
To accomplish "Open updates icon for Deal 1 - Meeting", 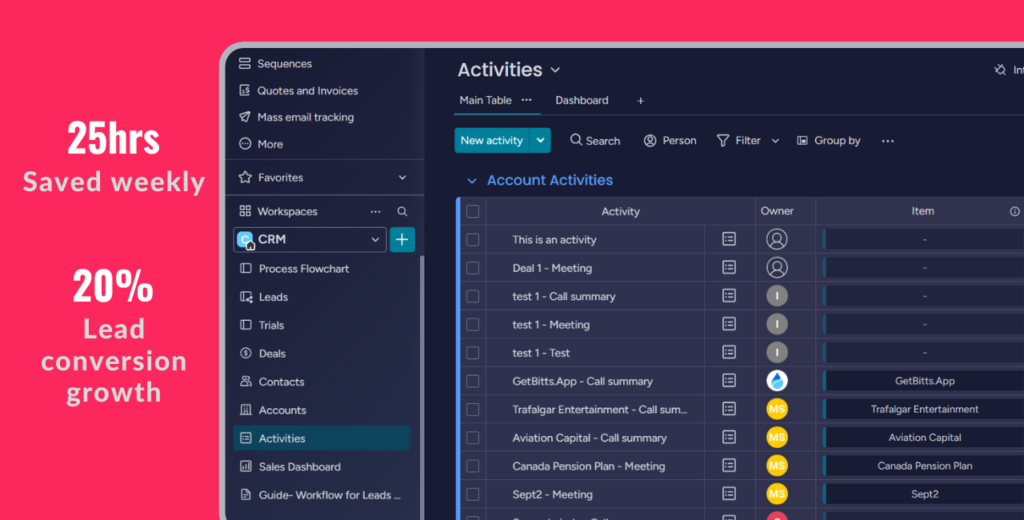I will (729, 268).
